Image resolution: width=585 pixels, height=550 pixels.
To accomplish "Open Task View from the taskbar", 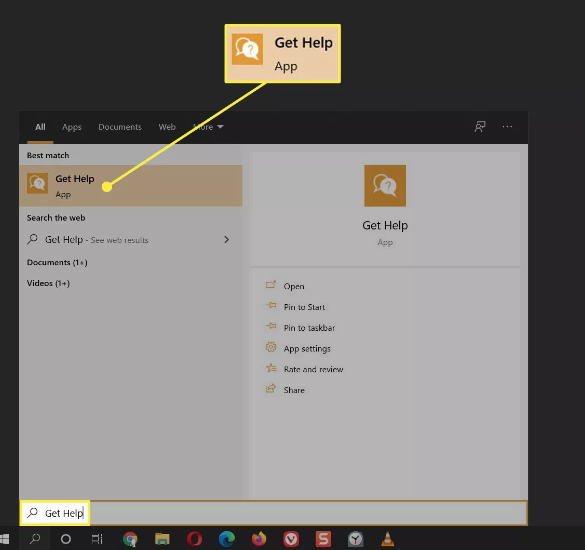I will [97, 539].
